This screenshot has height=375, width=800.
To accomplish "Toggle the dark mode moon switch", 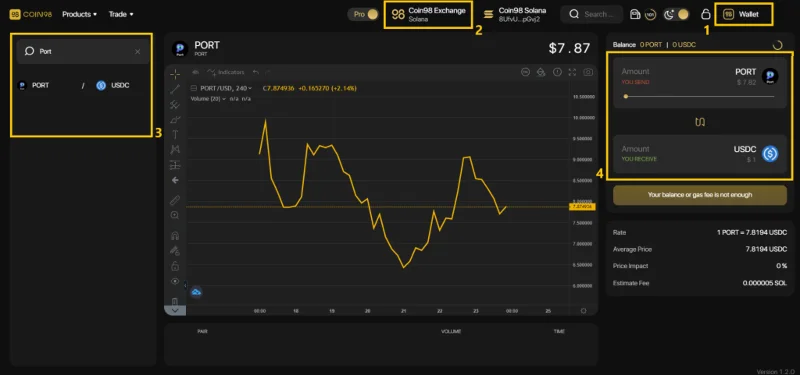I will [676, 14].
